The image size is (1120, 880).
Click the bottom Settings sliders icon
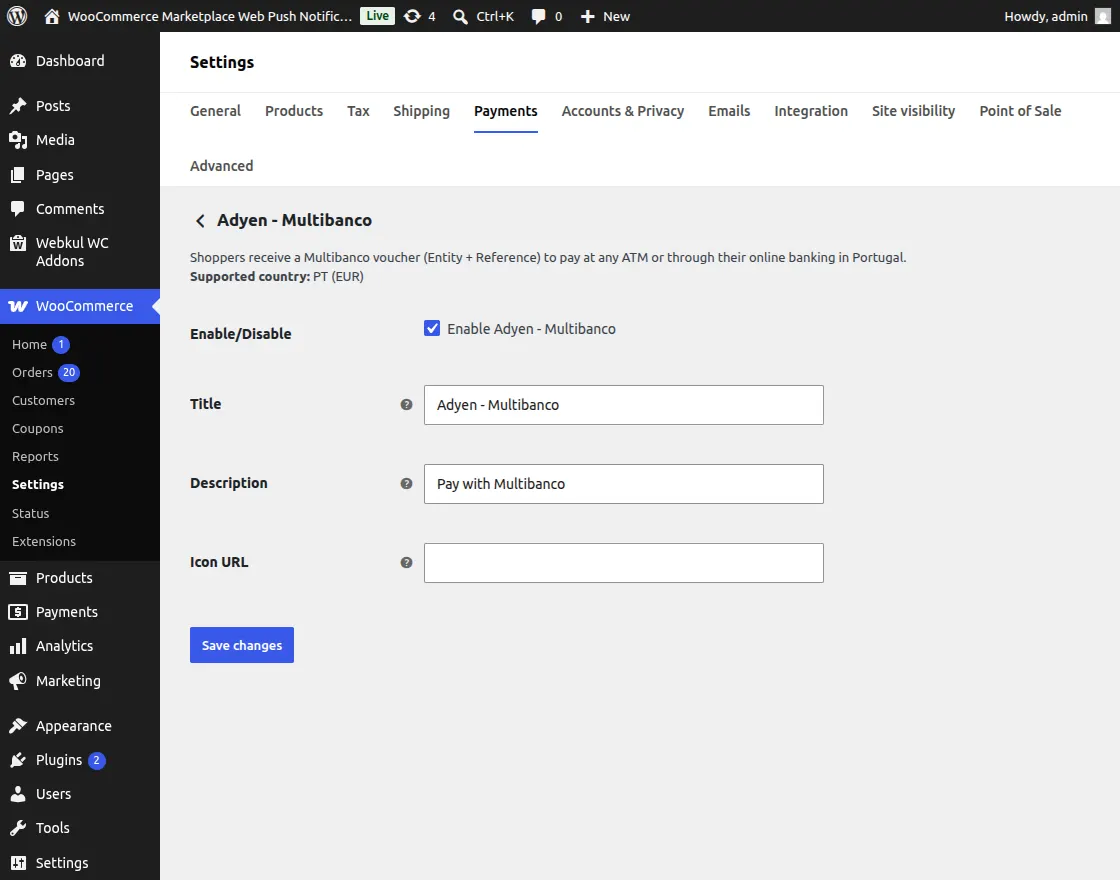tap(18, 863)
